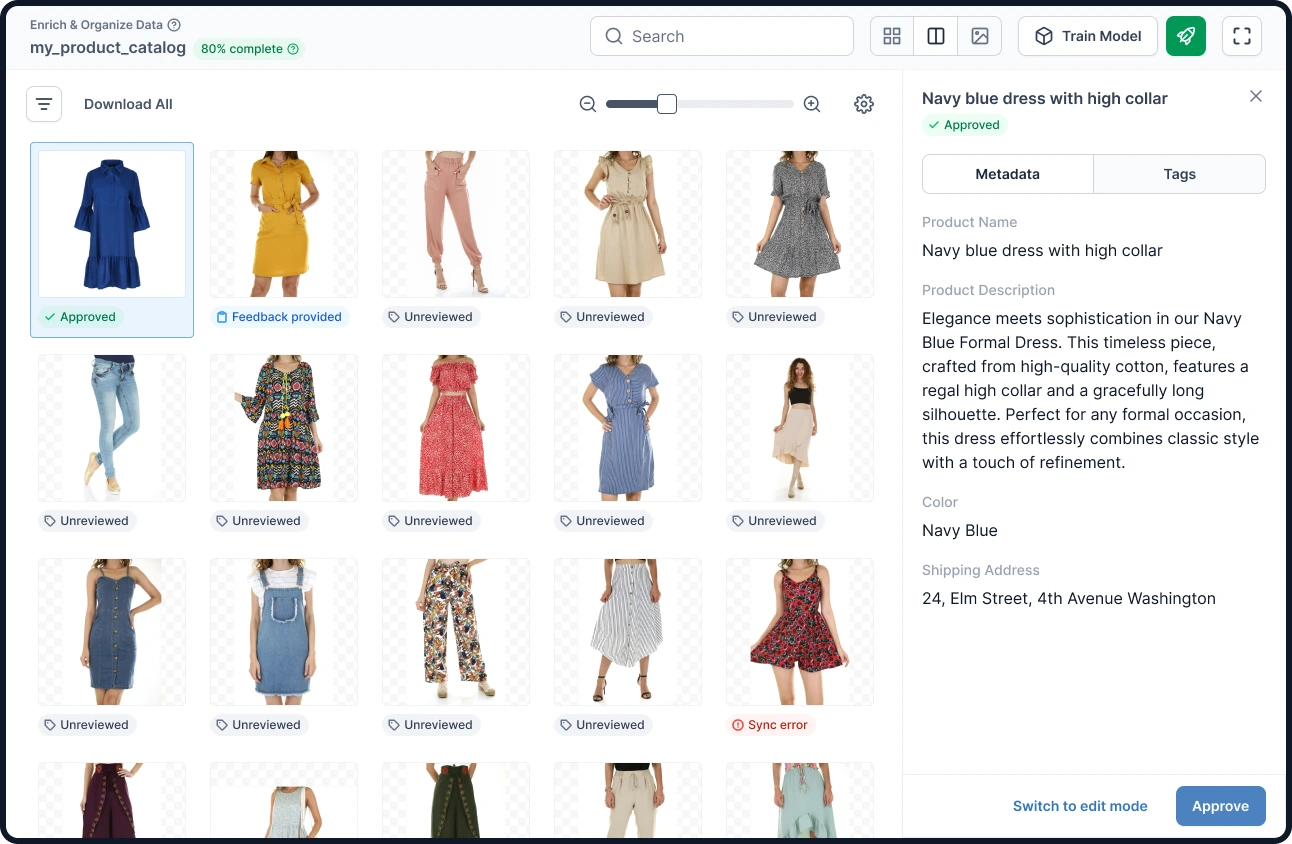Click the Unreviewed tag under denim overall dress
This screenshot has width=1292, height=844.
coord(259,725)
